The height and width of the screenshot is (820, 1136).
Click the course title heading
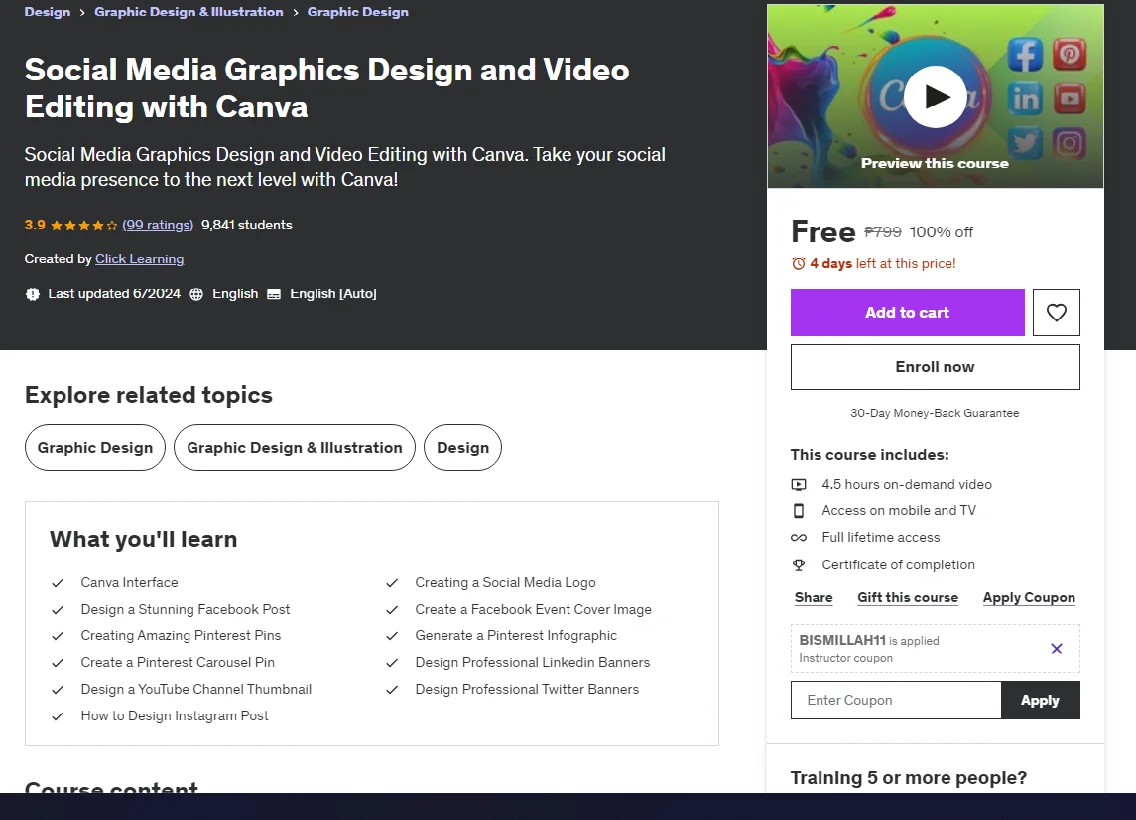click(327, 88)
